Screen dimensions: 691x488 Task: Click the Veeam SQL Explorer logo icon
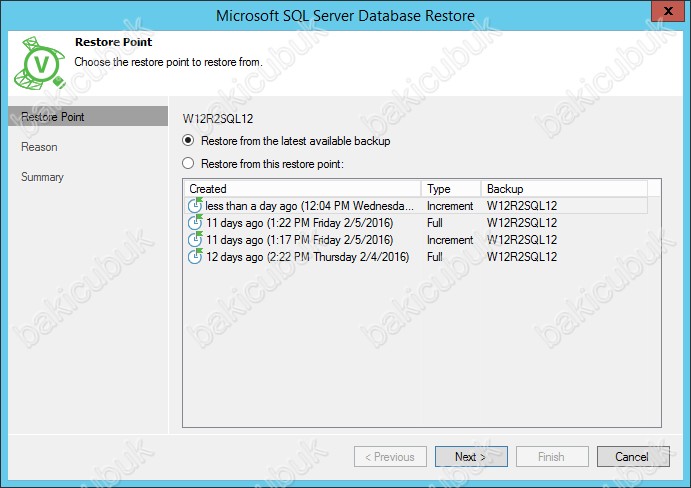click(40, 63)
